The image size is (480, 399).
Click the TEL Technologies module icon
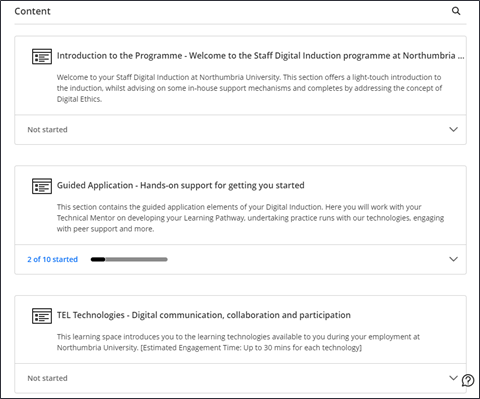[42, 316]
